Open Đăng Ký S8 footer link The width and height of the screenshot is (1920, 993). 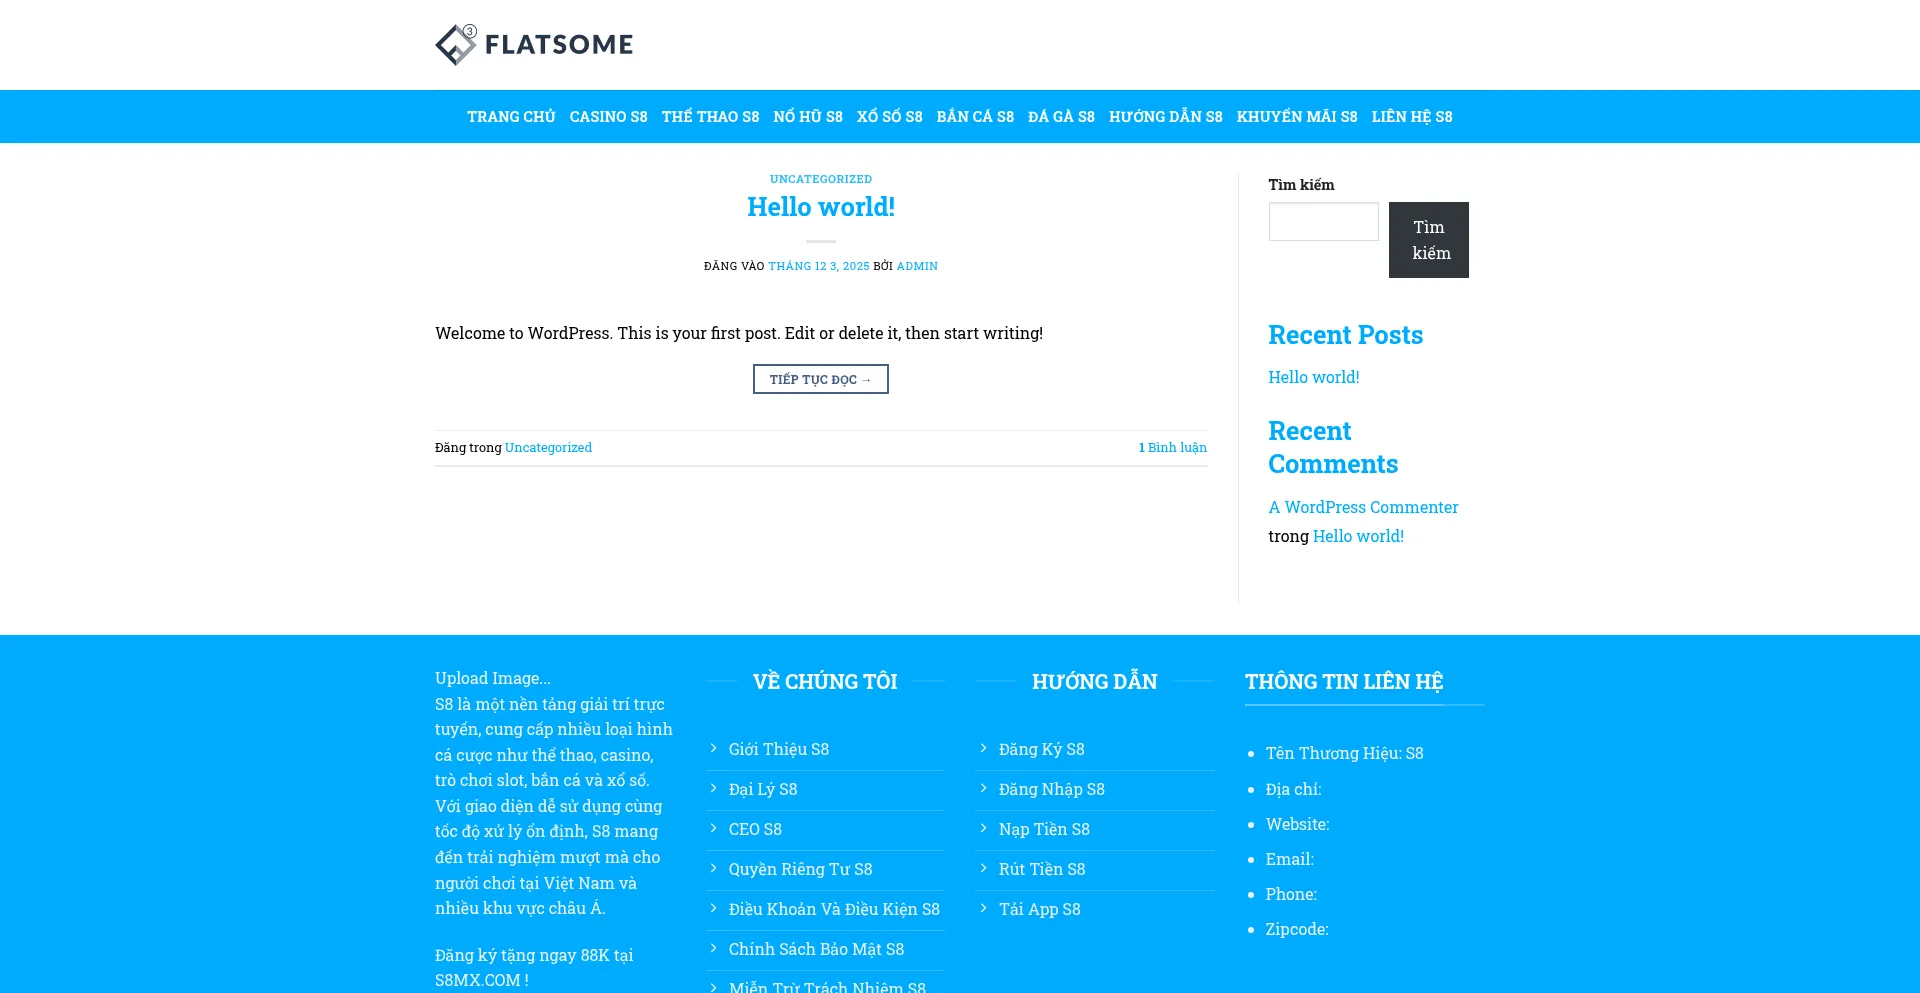click(x=1041, y=749)
